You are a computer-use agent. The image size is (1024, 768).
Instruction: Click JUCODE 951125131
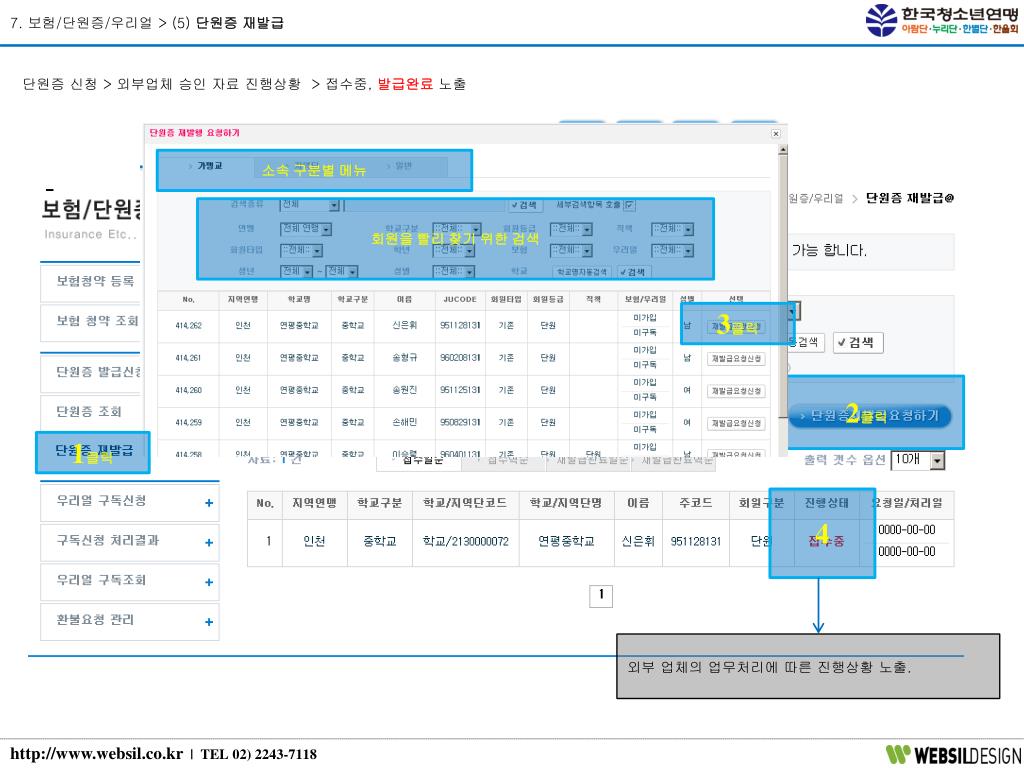[460, 391]
